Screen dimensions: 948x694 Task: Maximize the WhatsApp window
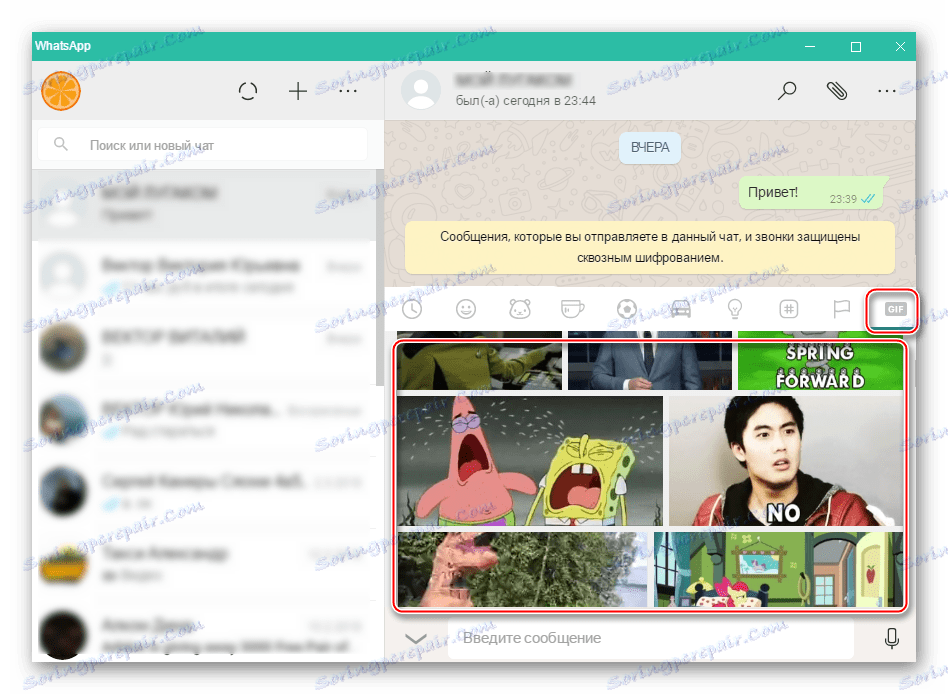coord(855,47)
